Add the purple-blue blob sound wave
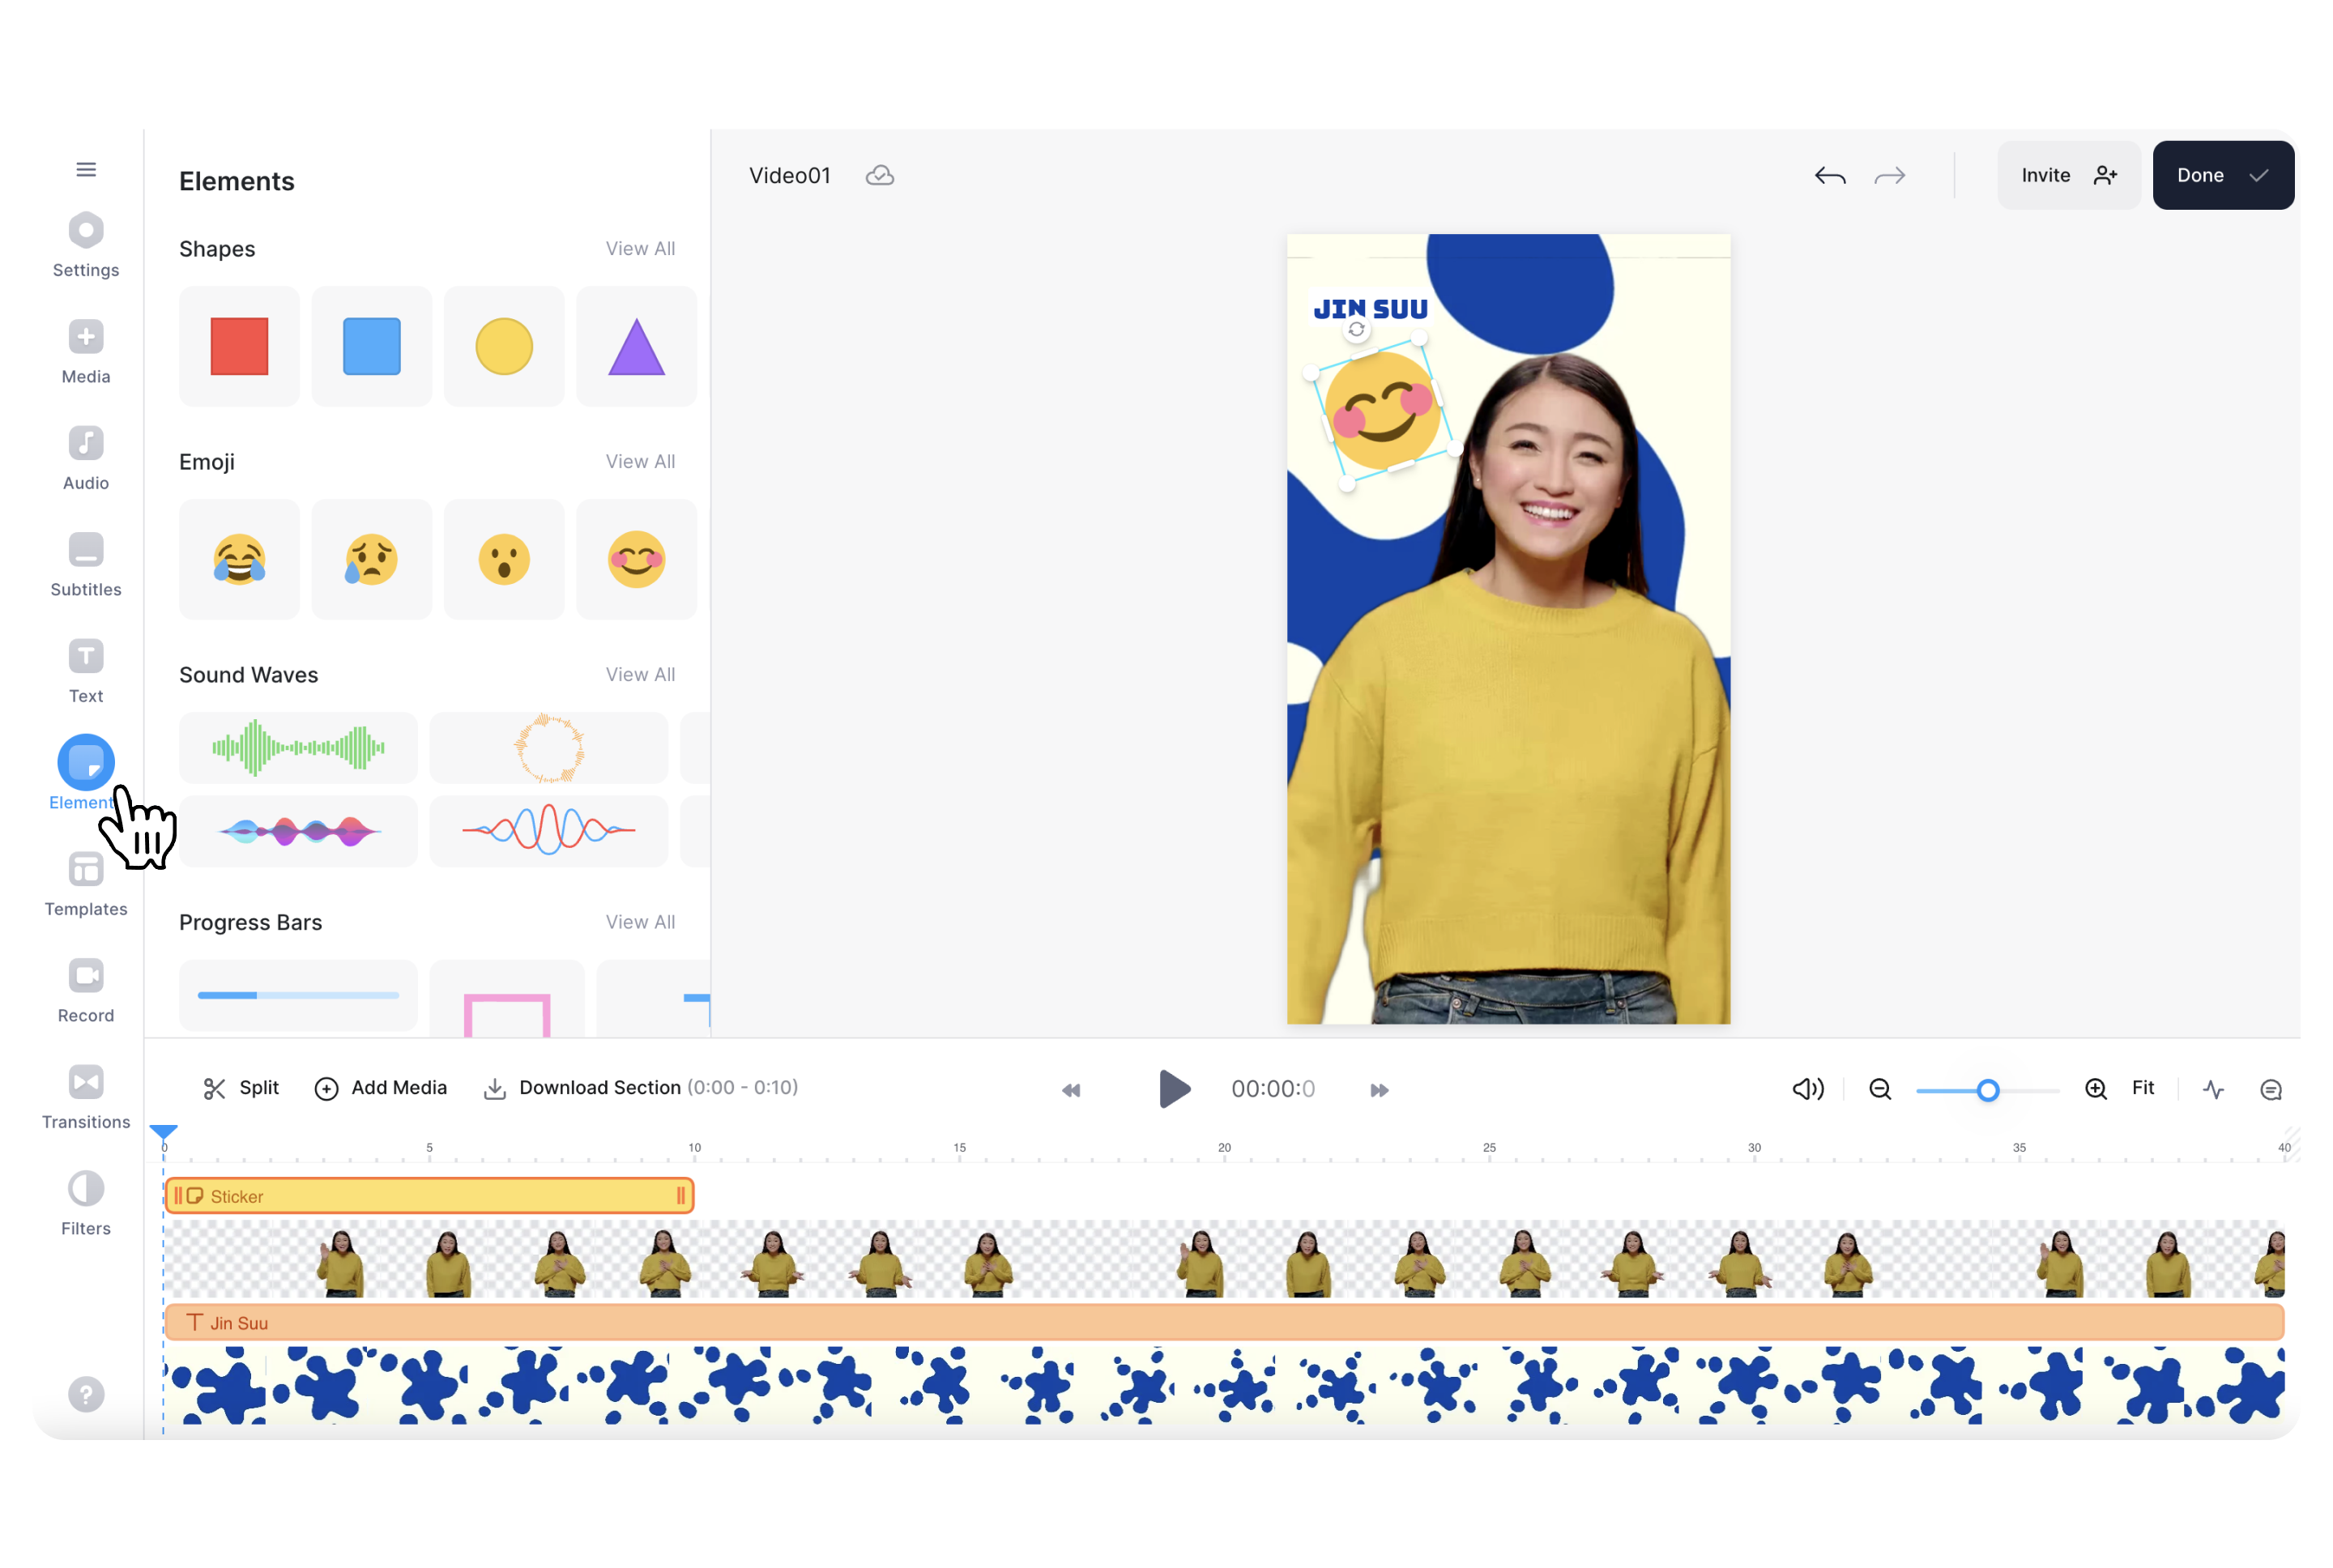Viewport: 2333px width, 1568px height. coord(298,831)
